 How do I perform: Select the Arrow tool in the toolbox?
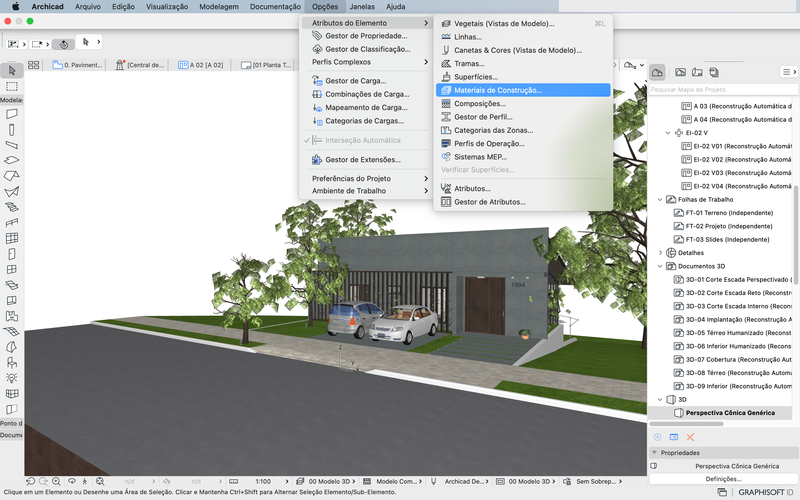pyautogui.click(x=12, y=70)
